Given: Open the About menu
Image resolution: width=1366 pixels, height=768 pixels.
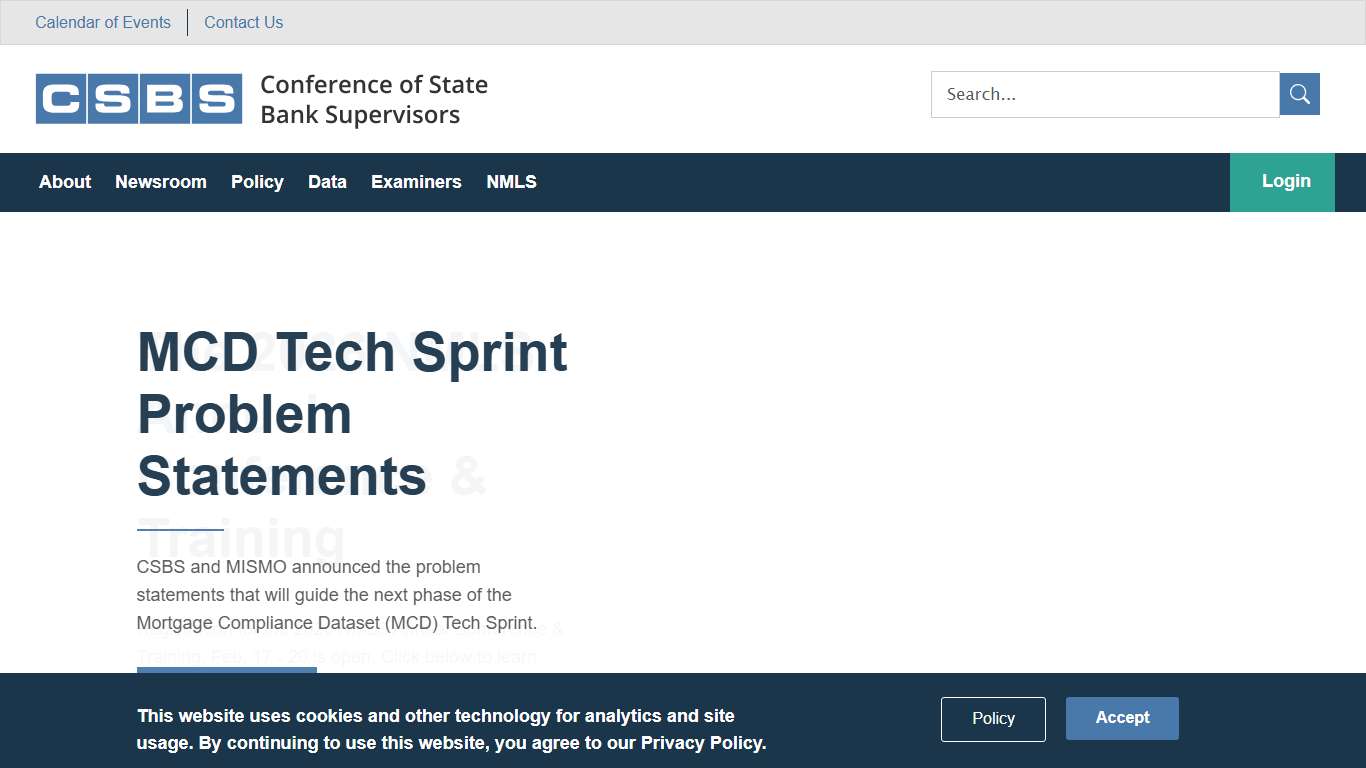Looking at the screenshot, I should [65, 182].
